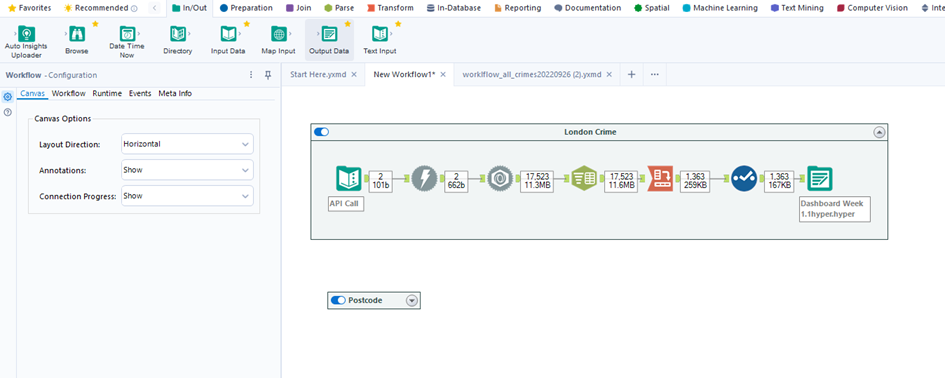Switch to worklflow_all_crimes20220926 tab
The image size is (945, 378).
(532, 74)
